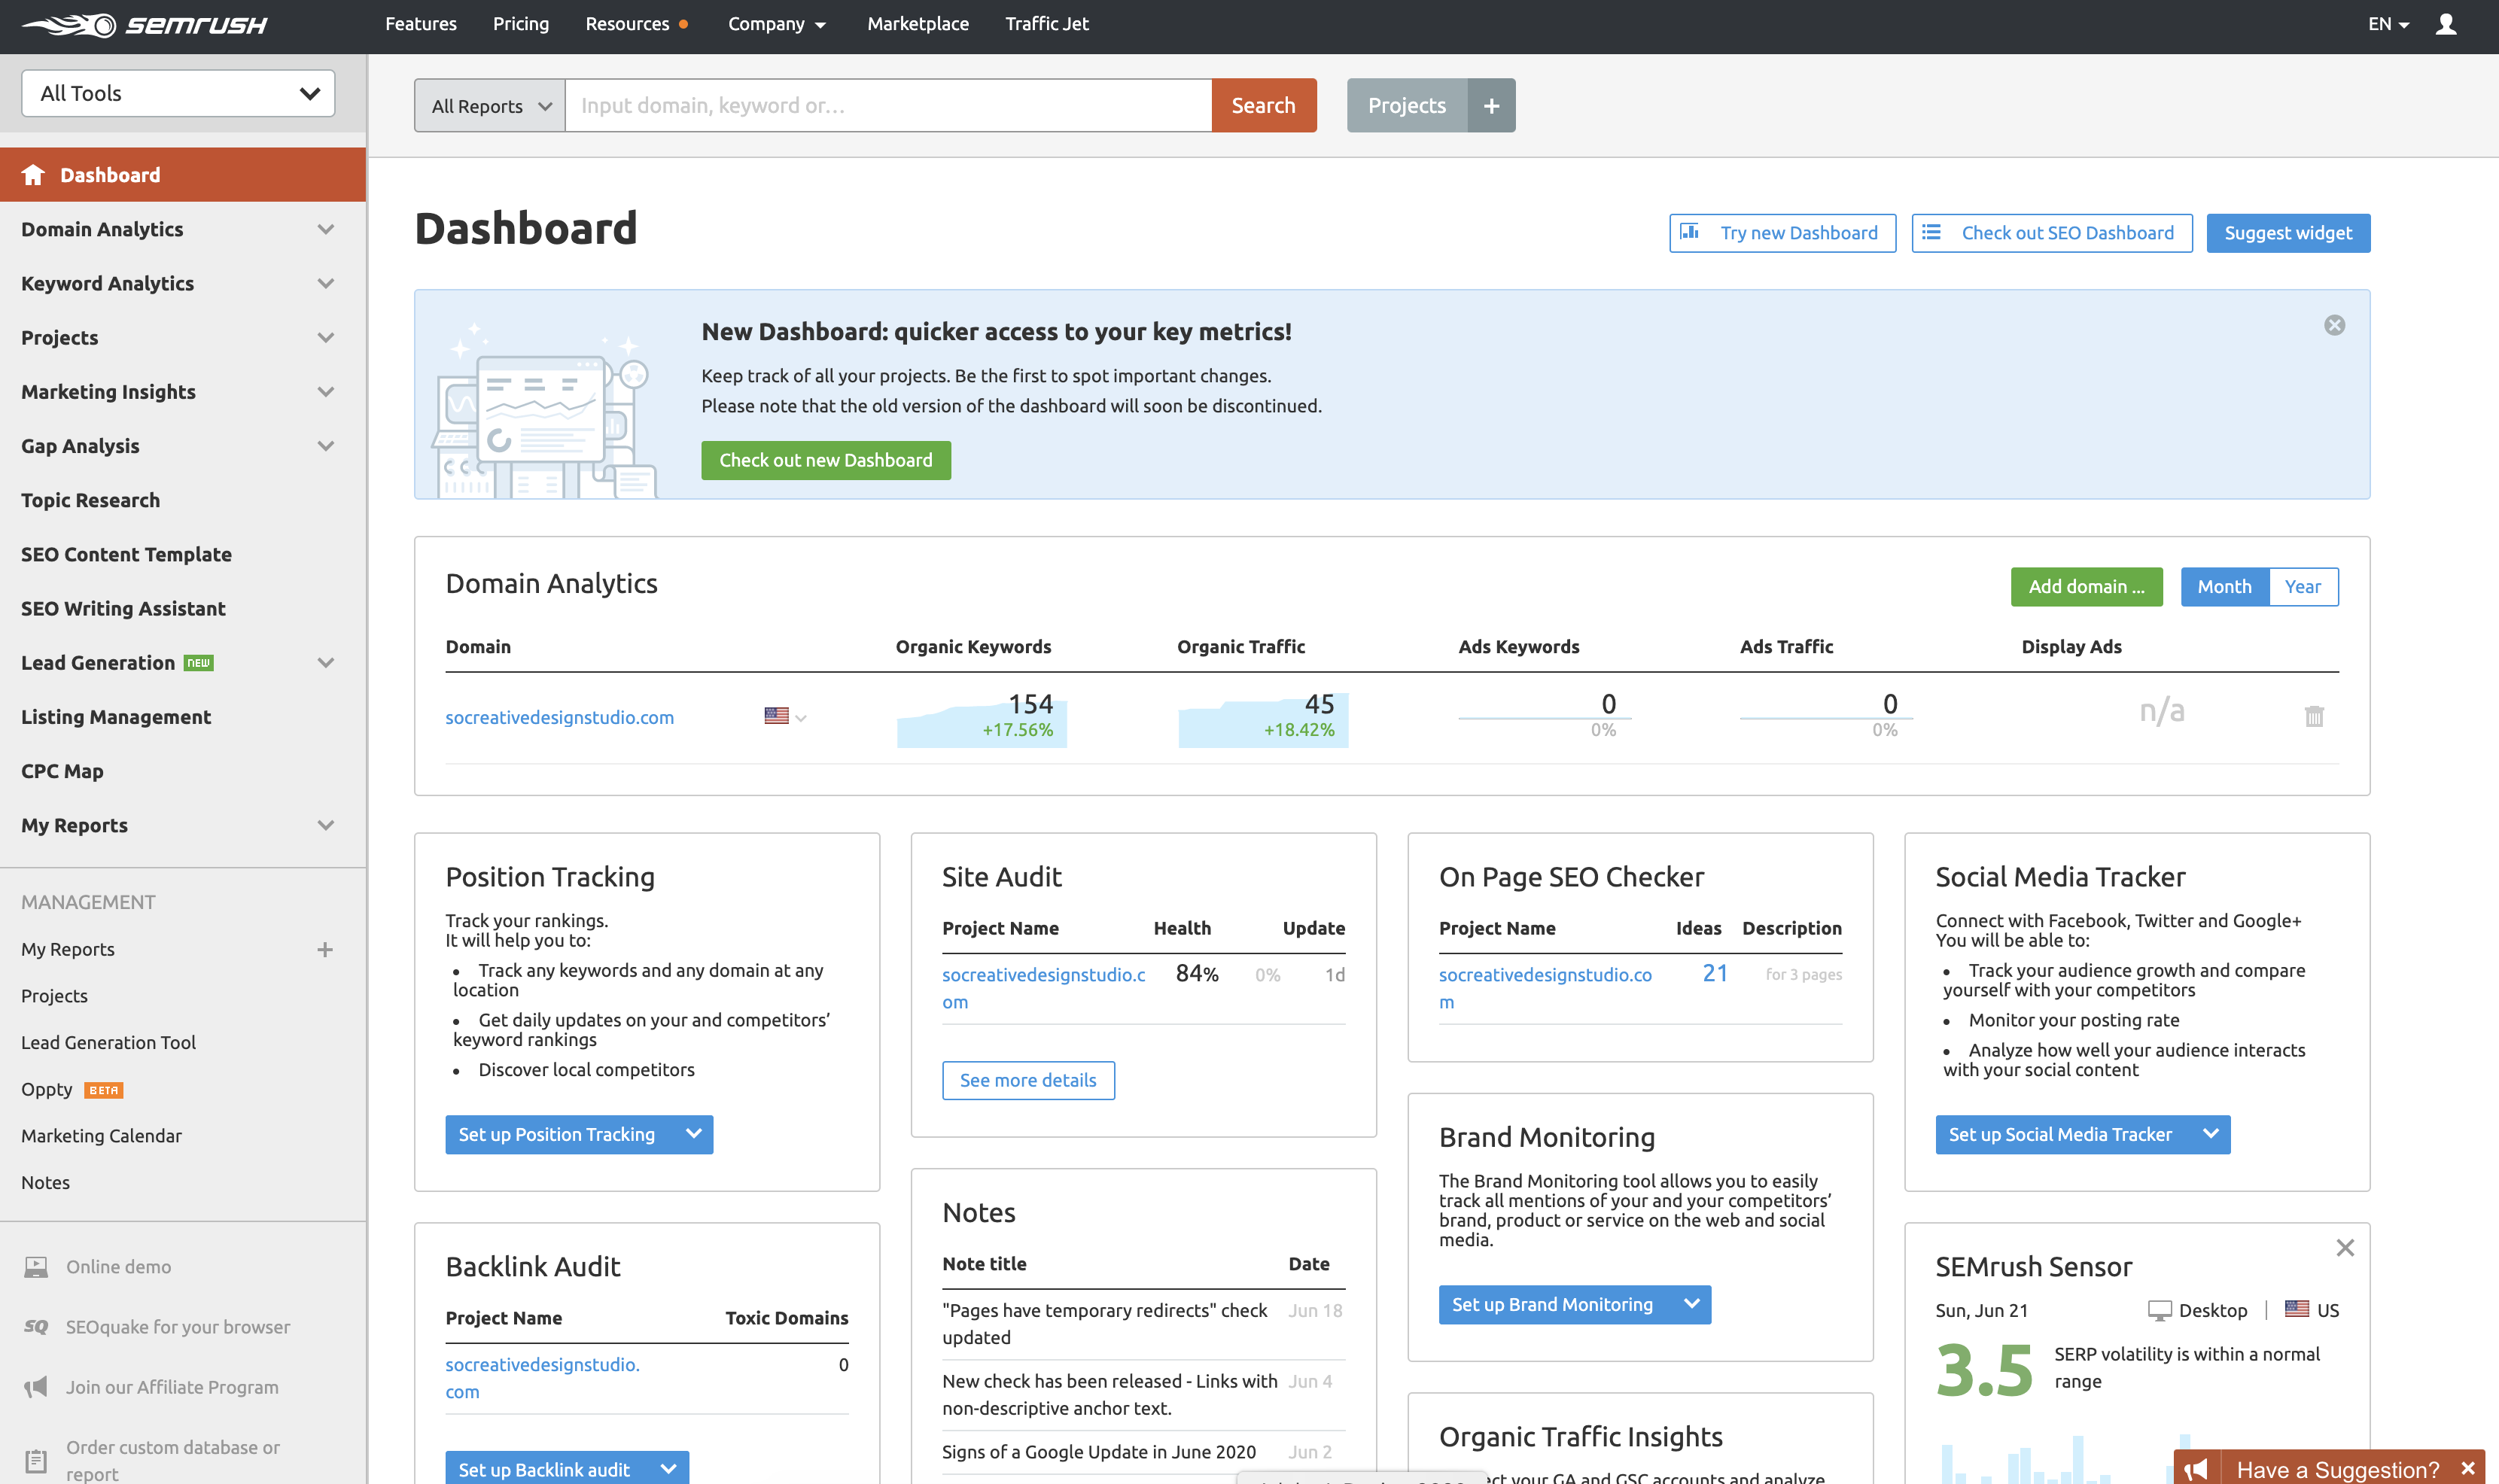Expand the bold My Reports sidebar section
The width and height of the screenshot is (2499, 1484).
pos(325,825)
